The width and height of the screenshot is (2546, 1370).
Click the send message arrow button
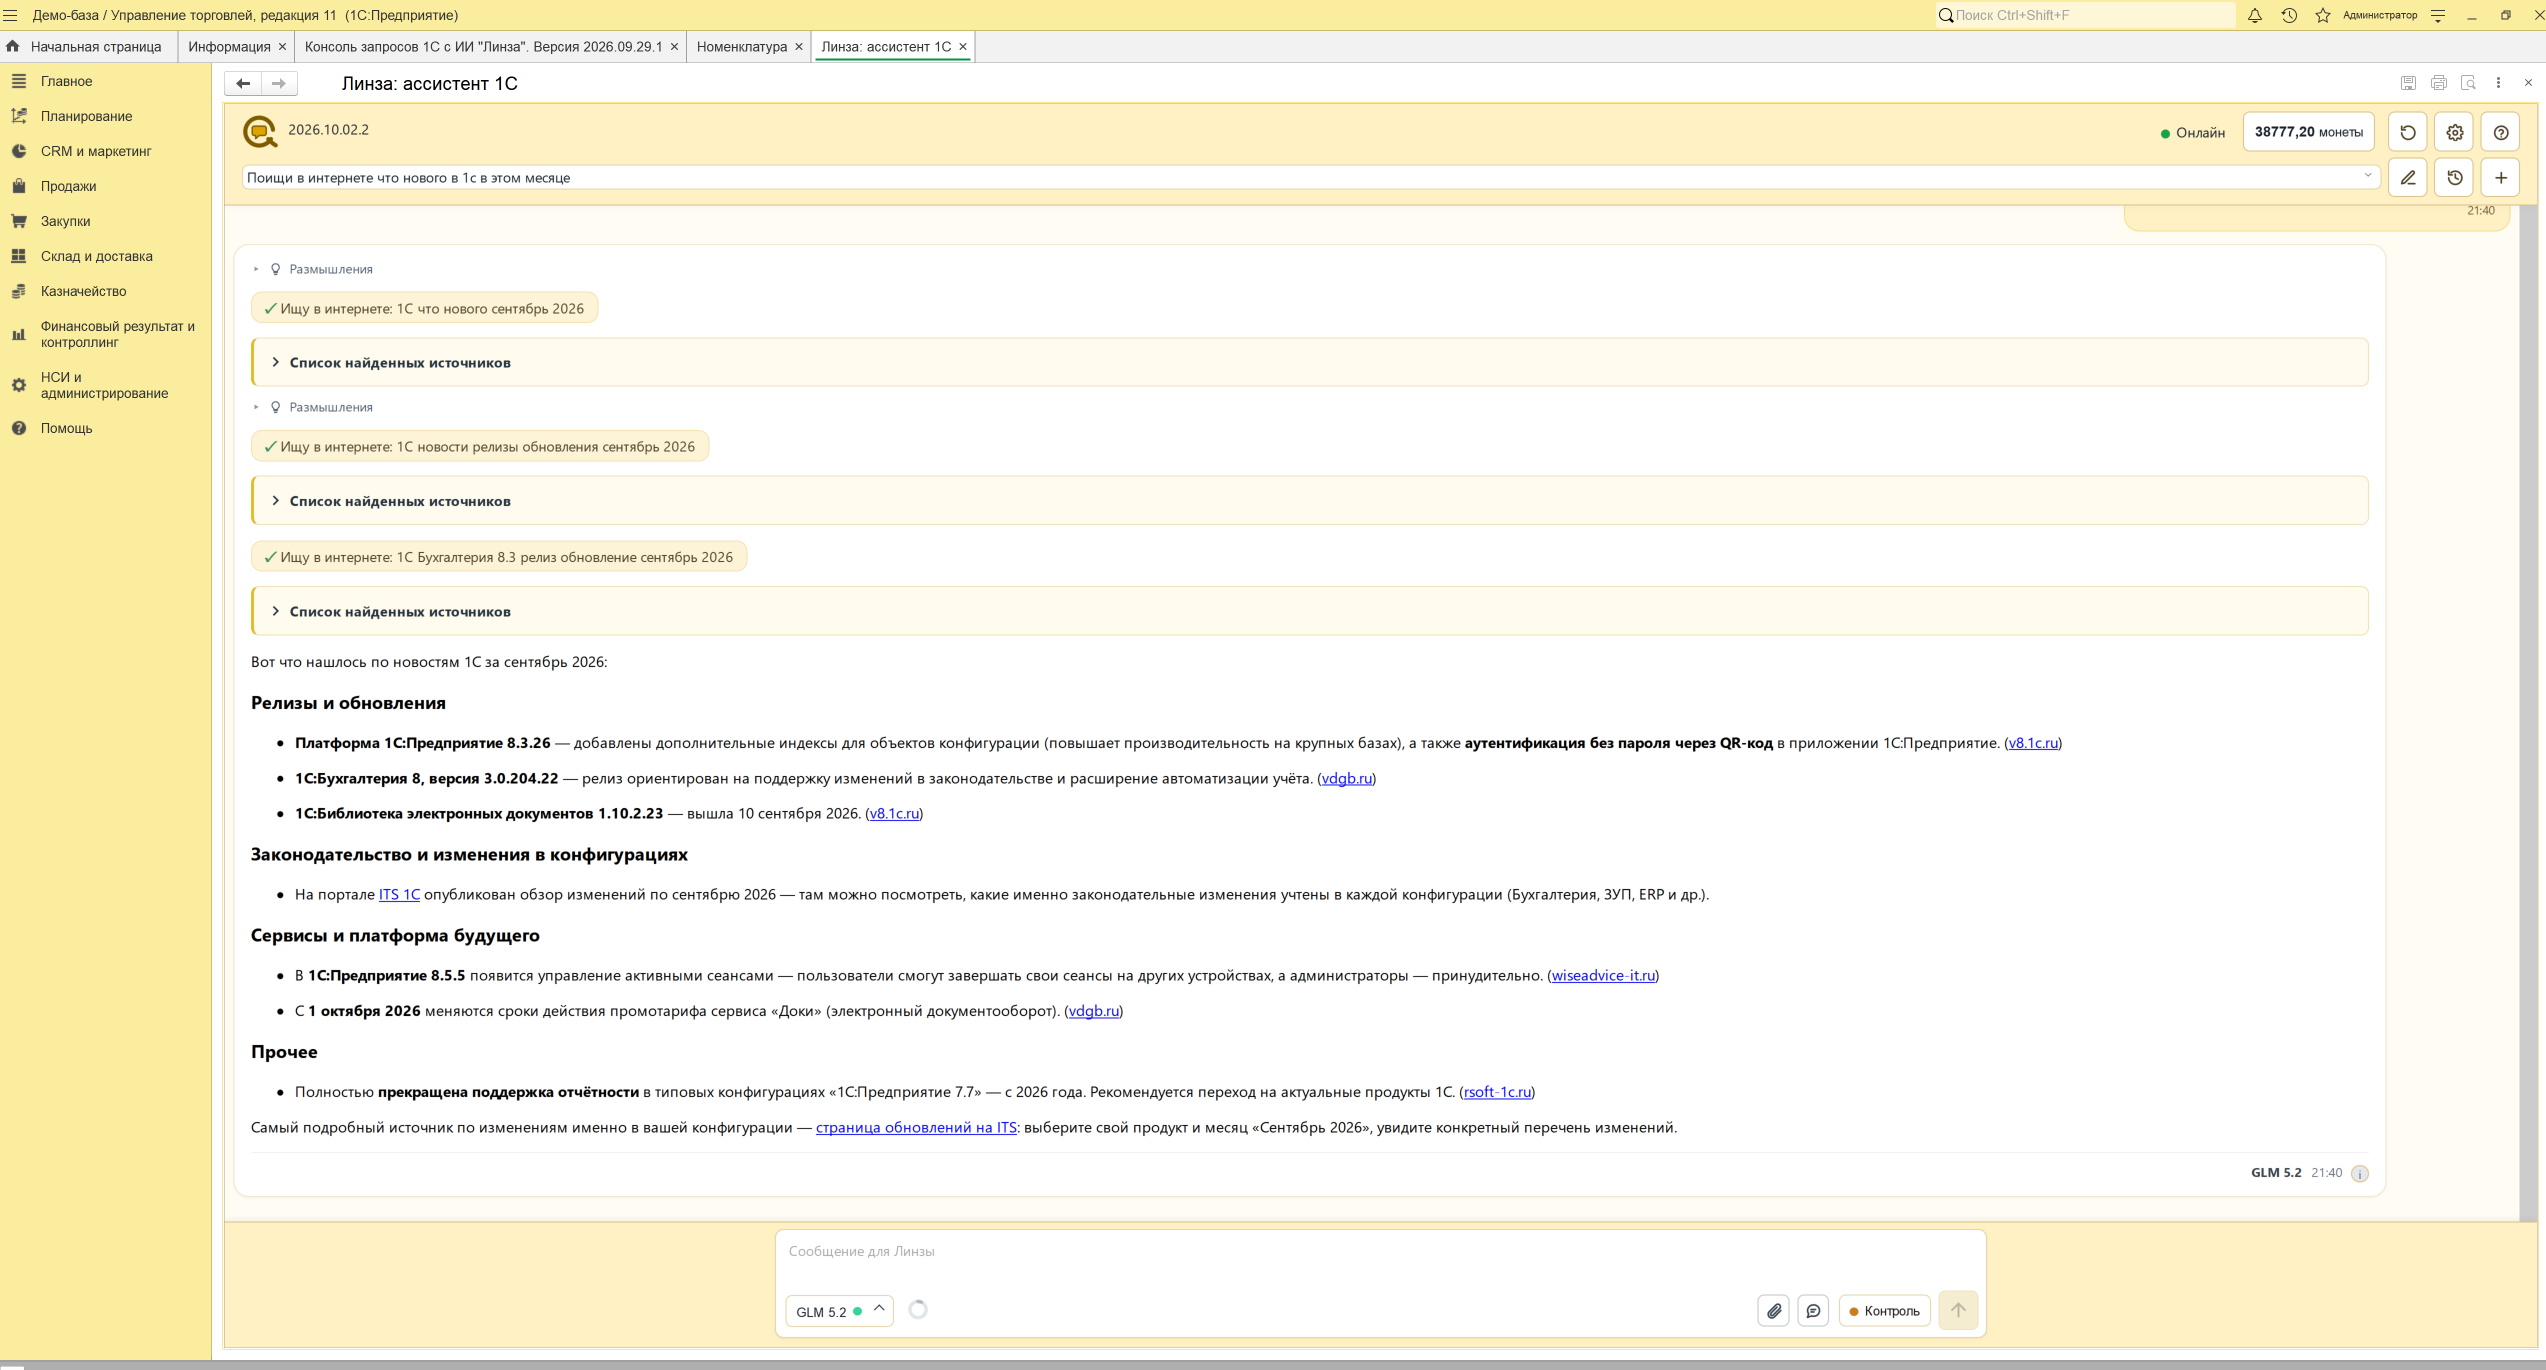[x=1958, y=1309]
